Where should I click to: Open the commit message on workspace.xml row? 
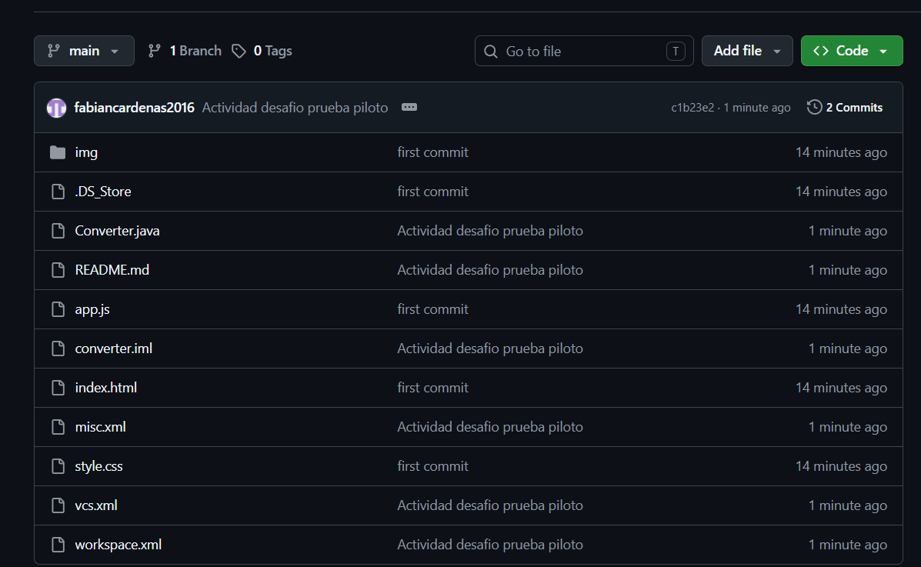[490, 545]
